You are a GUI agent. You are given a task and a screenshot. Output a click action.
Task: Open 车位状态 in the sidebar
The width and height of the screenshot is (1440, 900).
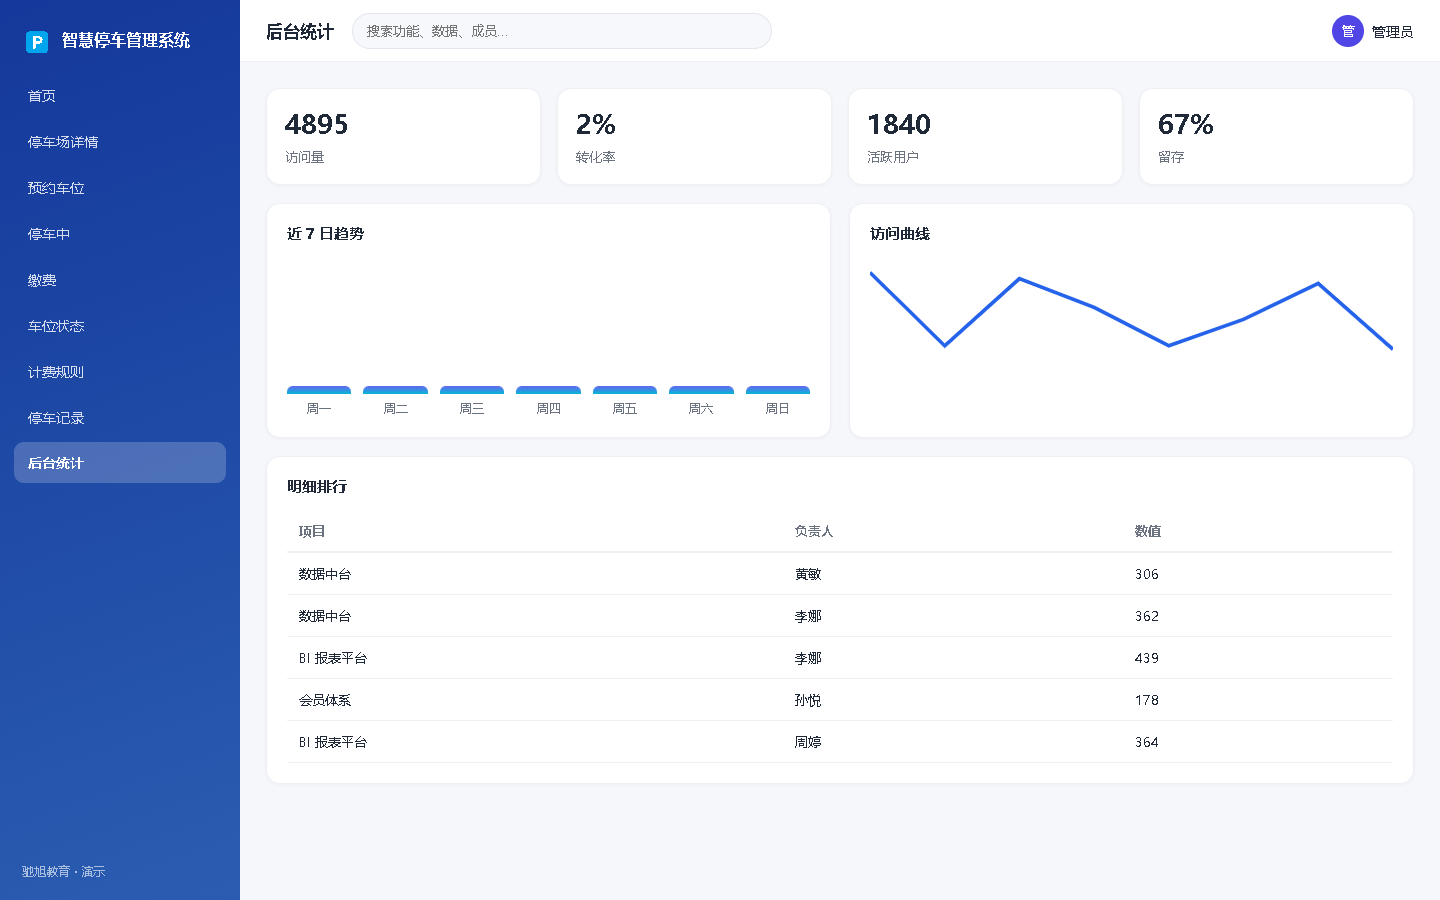(x=120, y=326)
